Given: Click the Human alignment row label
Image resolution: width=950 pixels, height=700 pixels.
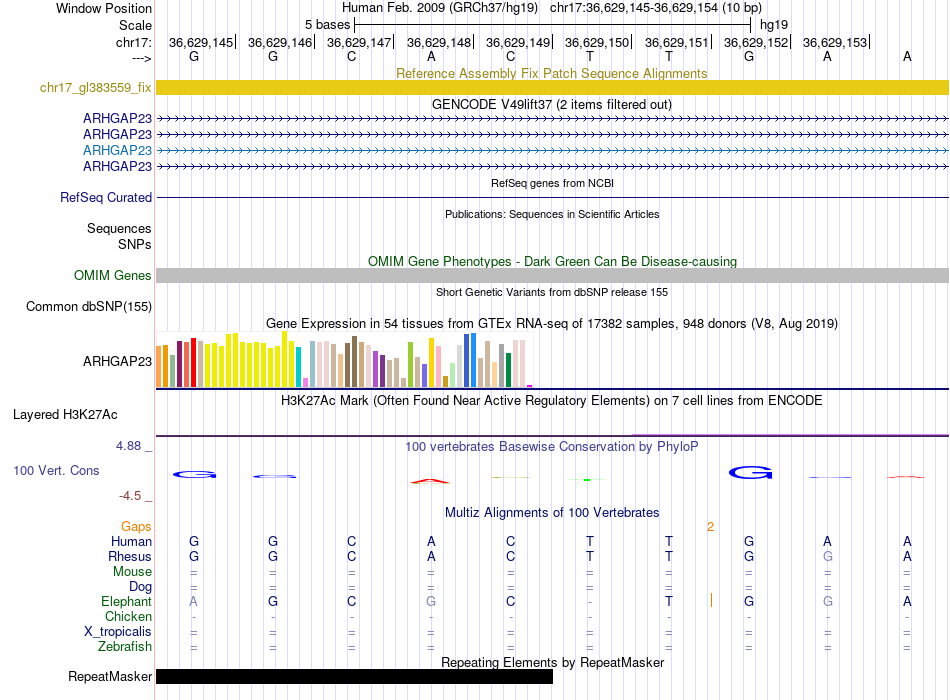Looking at the screenshot, I should [x=131, y=541].
